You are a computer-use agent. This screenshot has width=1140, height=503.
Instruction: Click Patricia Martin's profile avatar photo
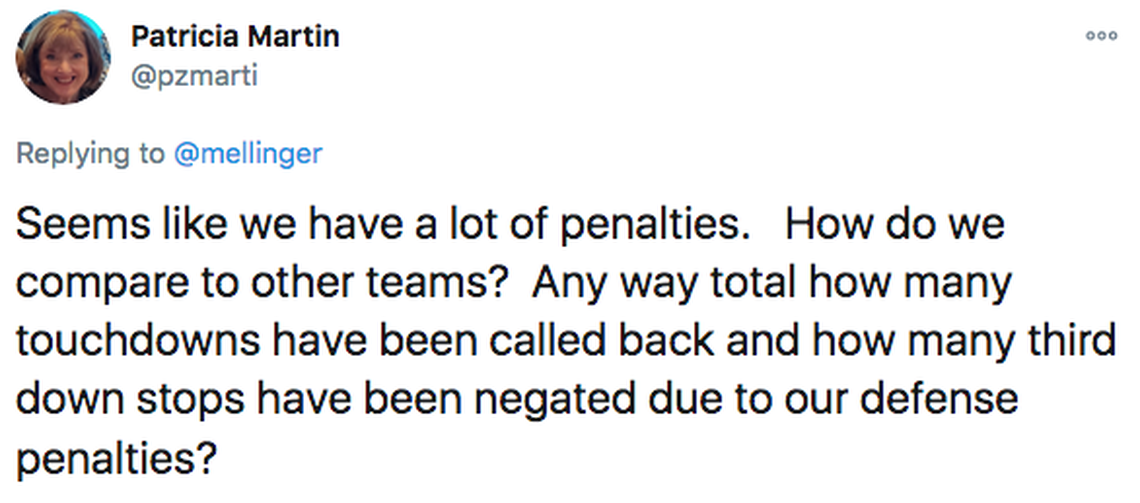[x=62, y=57]
